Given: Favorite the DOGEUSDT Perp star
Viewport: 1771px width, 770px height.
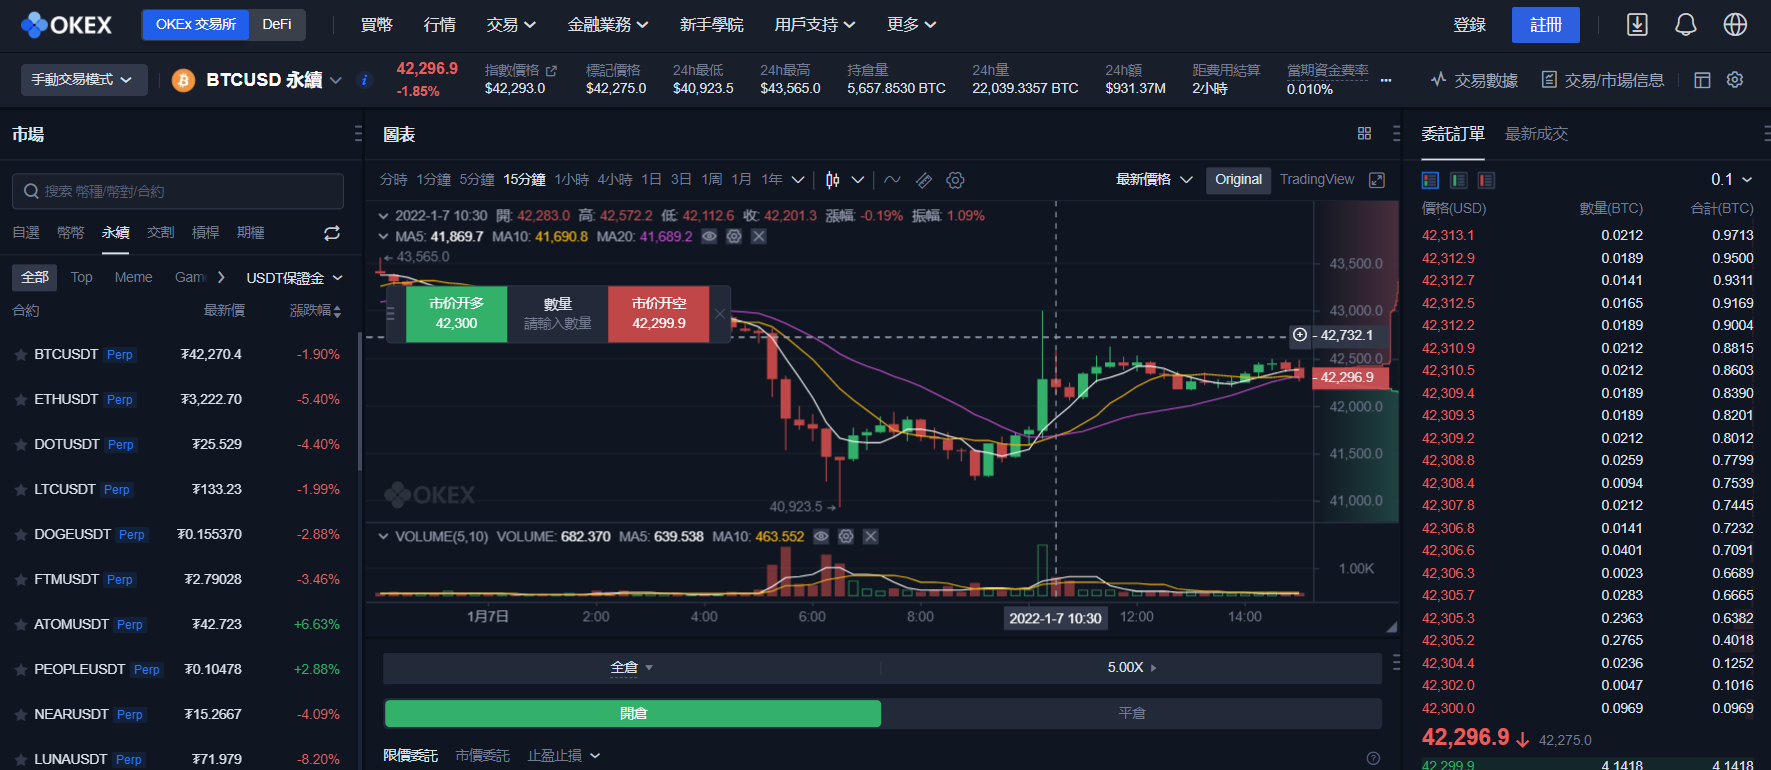Looking at the screenshot, I should point(20,535).
